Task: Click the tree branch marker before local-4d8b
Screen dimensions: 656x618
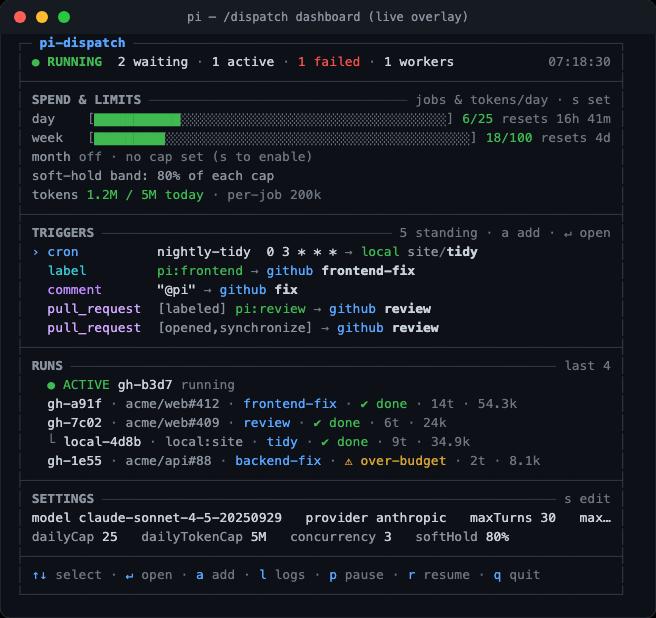Action: tap(52, 440)
